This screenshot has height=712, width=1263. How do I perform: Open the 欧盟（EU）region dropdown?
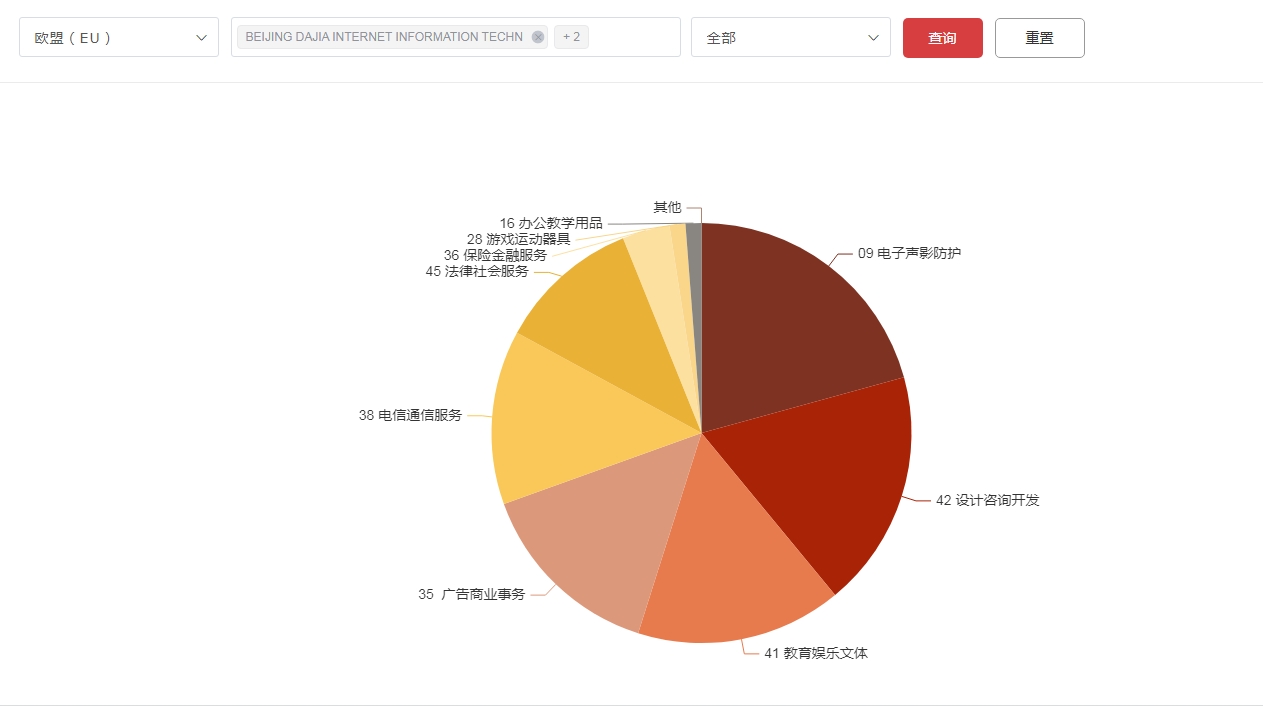point(118,37)
